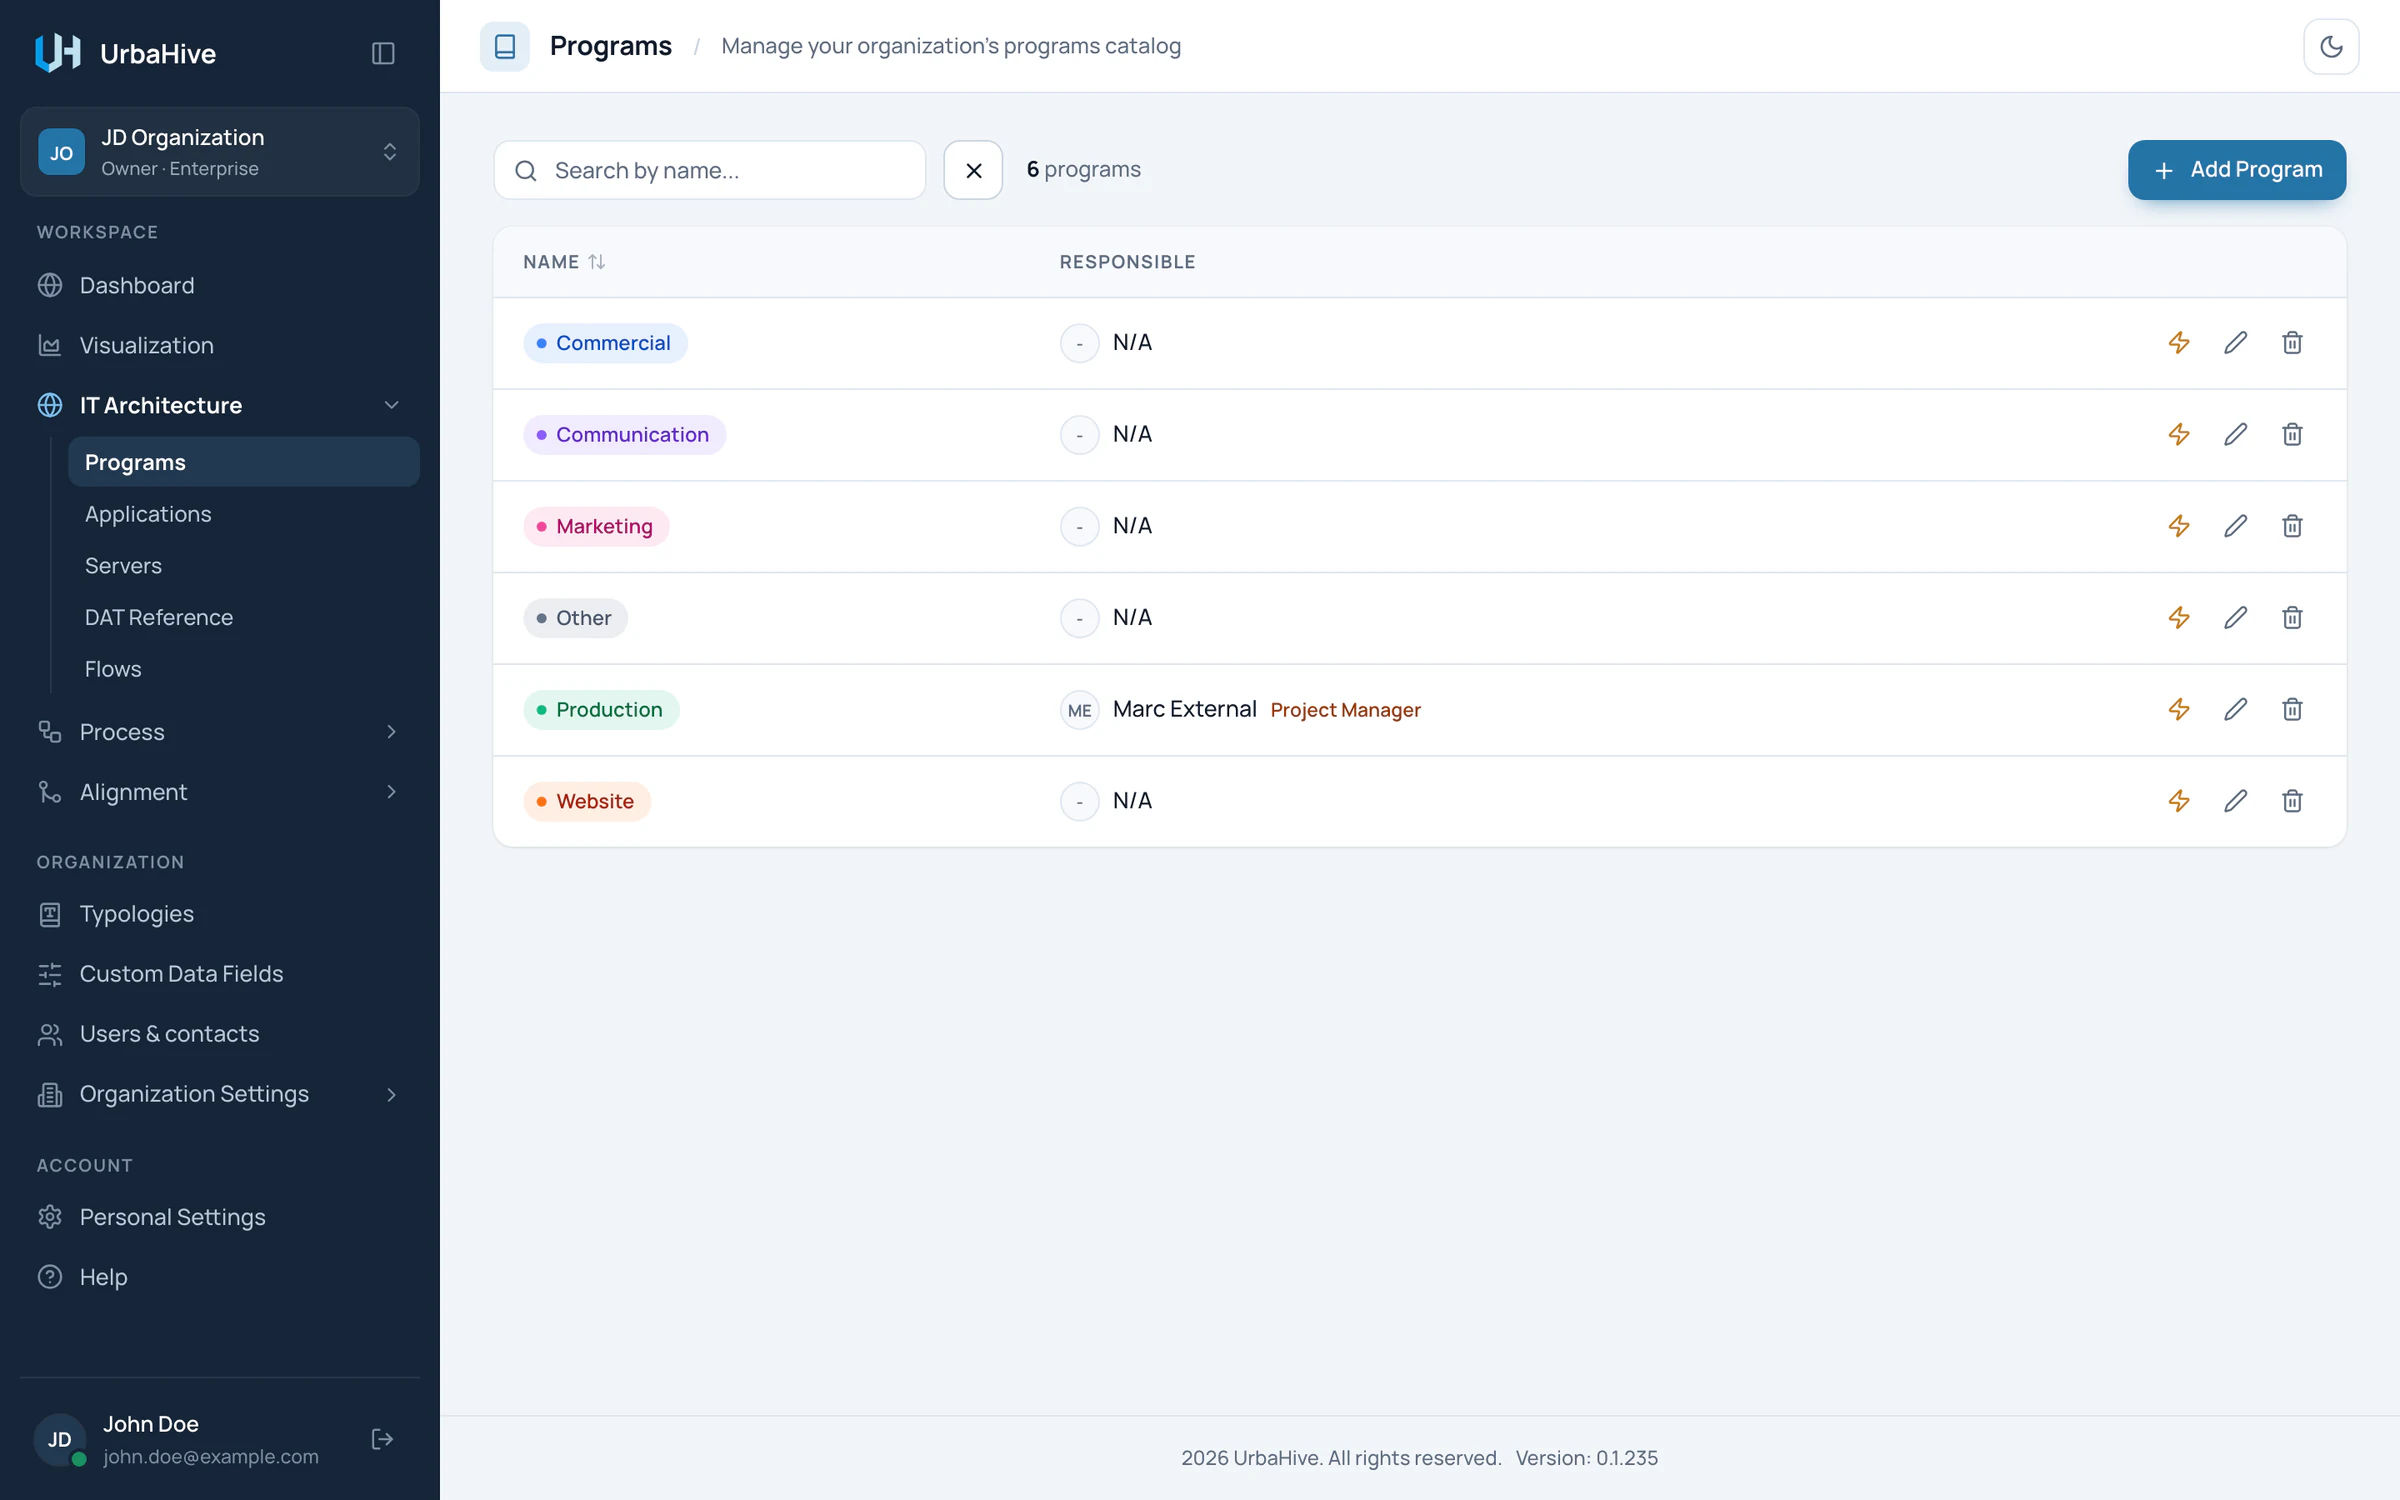
Task: Delete the Production program
Action: click(x=2292, y=710)
